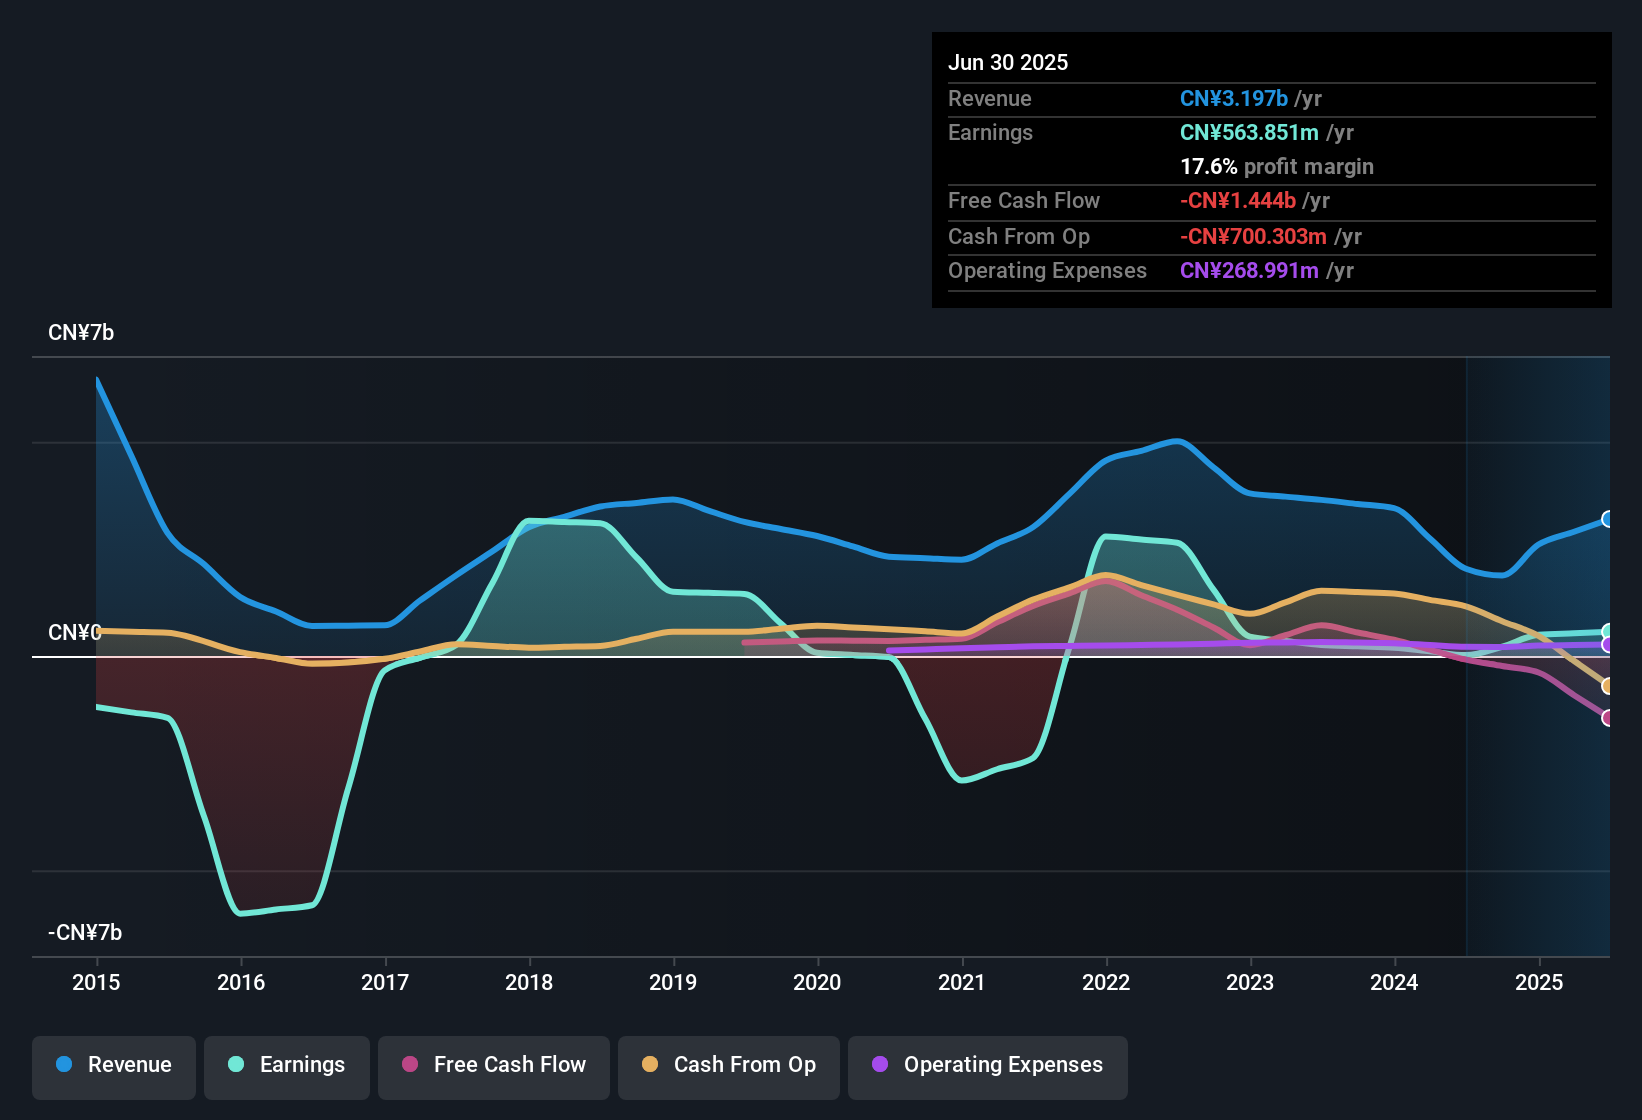The width and height of the screenshot is (1642, 1120).
Task: Click the orange Cash From Op dot icon
Action: (x=650, y=1066)
